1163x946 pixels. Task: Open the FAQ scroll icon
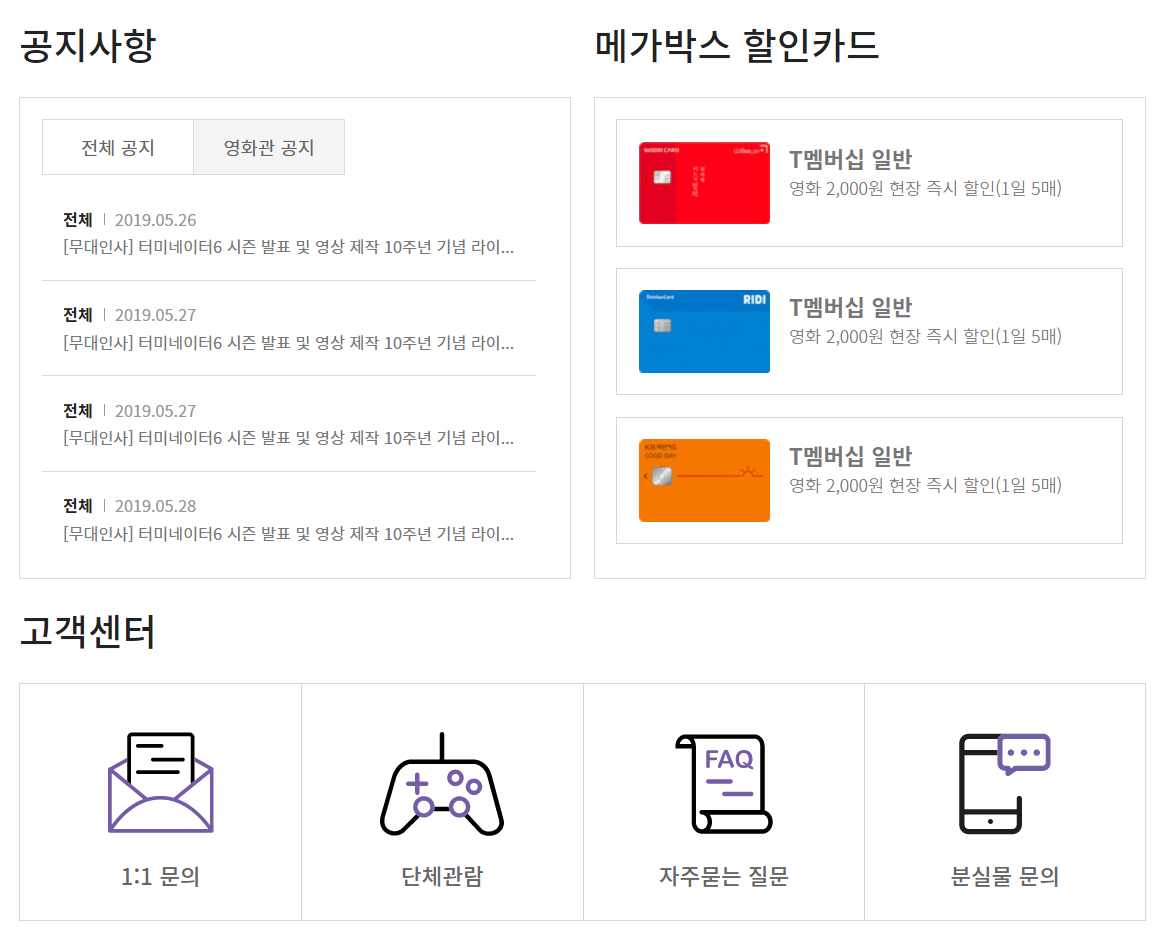[x=724, y=784]
